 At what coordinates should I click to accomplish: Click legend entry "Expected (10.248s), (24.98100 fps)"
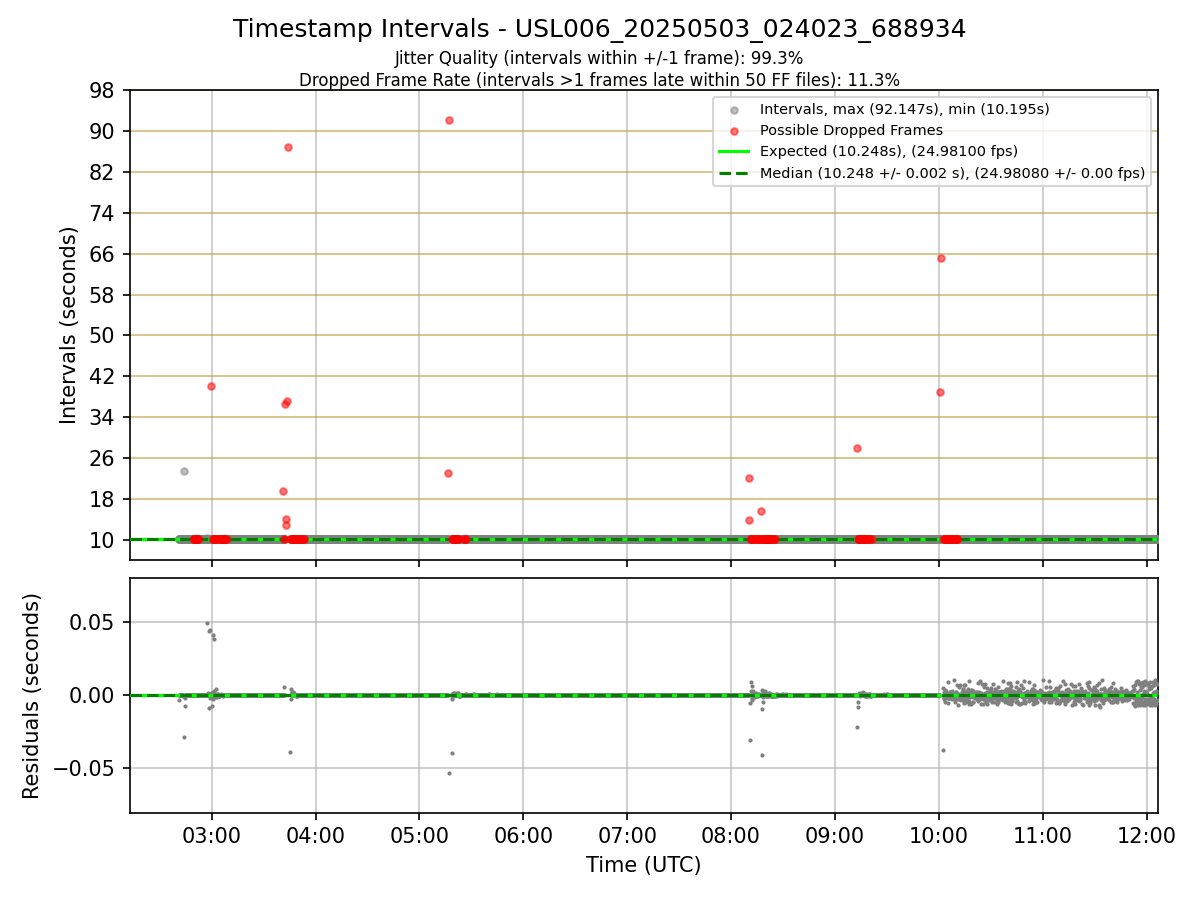(x=889, y=152)
